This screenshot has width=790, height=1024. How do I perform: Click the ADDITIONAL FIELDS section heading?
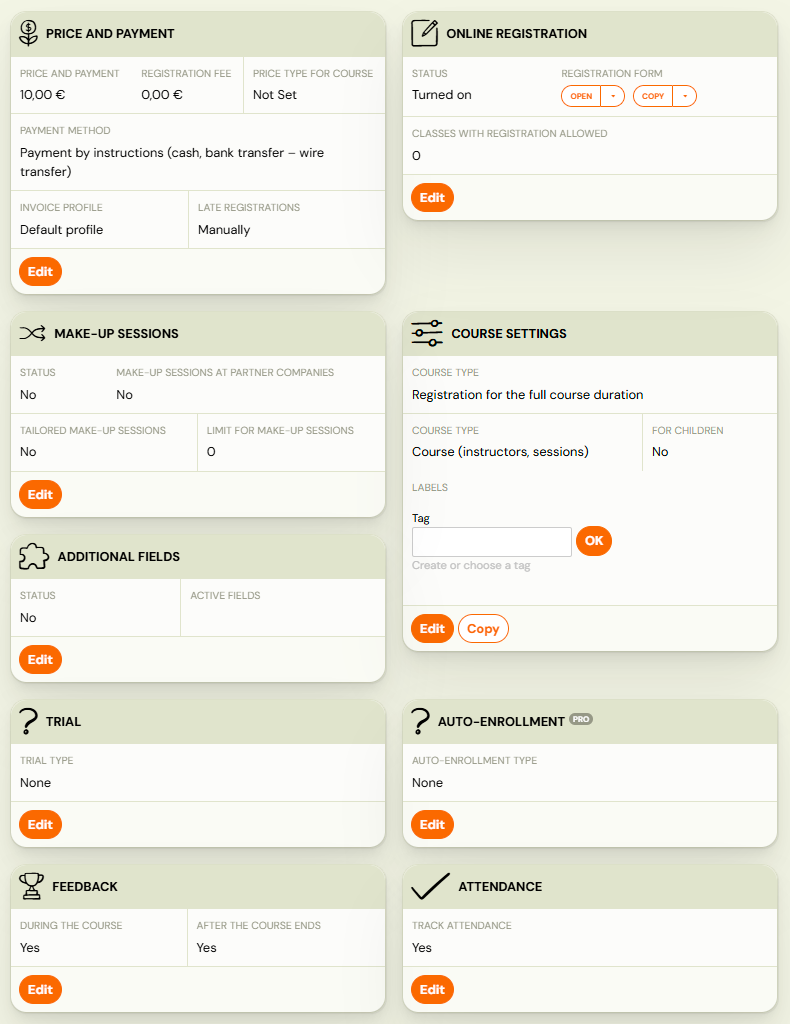pyautogui.click(x=119, y=556)
